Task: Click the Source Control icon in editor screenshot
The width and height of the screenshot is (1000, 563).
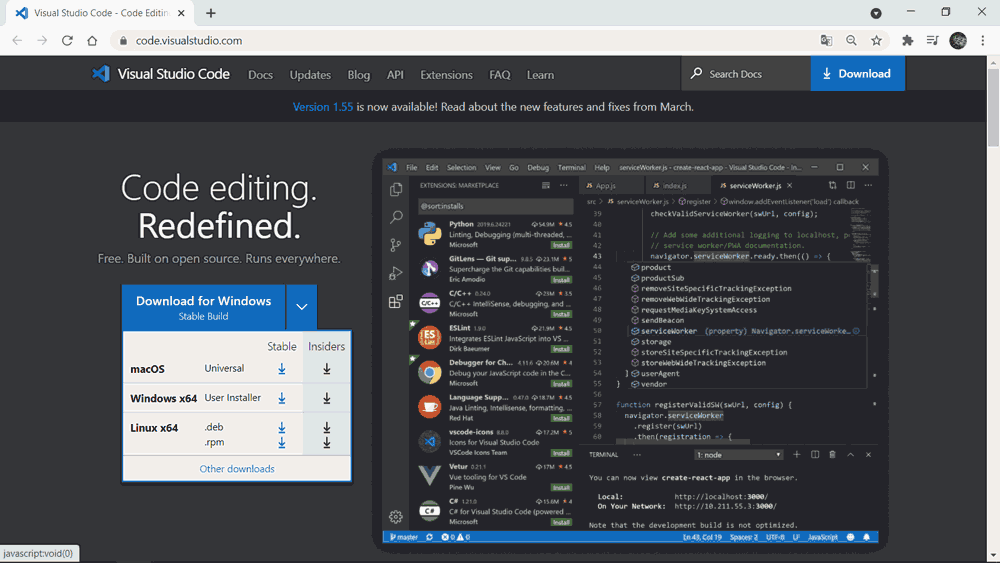Action: tap(396, 245)
